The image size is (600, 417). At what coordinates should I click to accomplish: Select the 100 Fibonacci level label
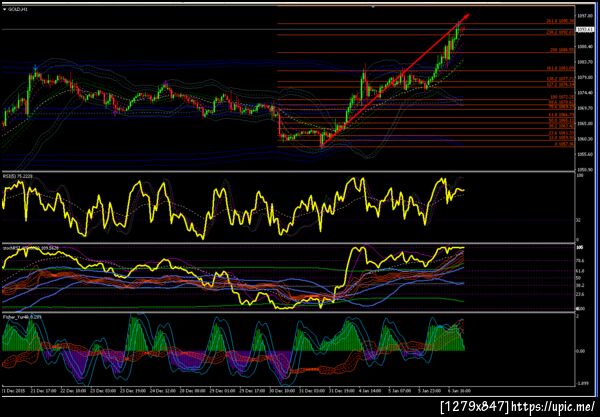(x=562, y=97)
